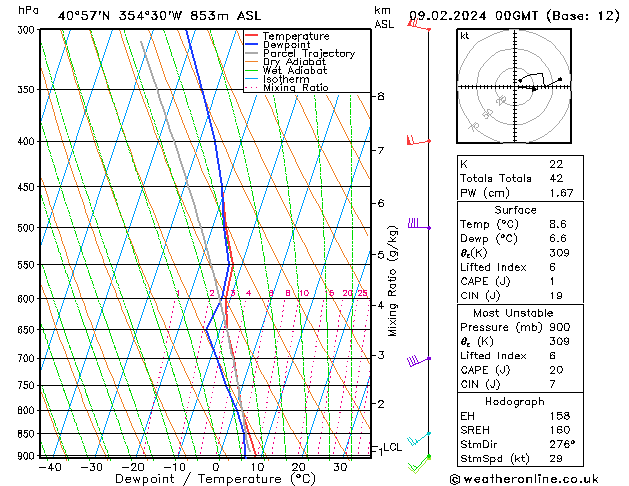The height and width of the screenshot is (486, 629).
Task: Click the red Temperature legend line
Action: point(251,36)
